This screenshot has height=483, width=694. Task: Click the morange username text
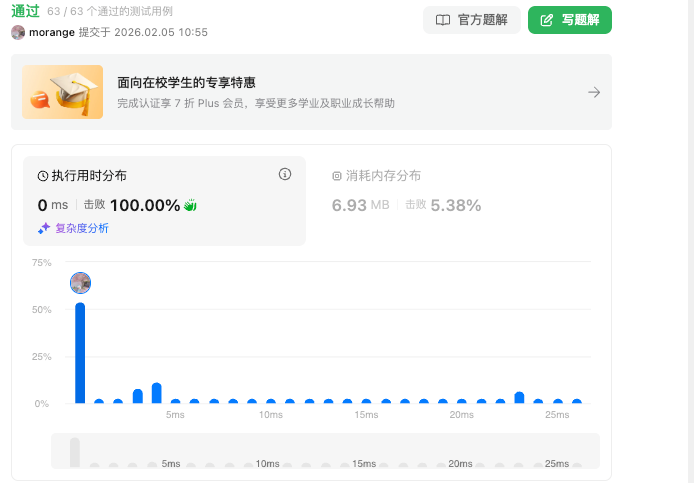(52, 32)
